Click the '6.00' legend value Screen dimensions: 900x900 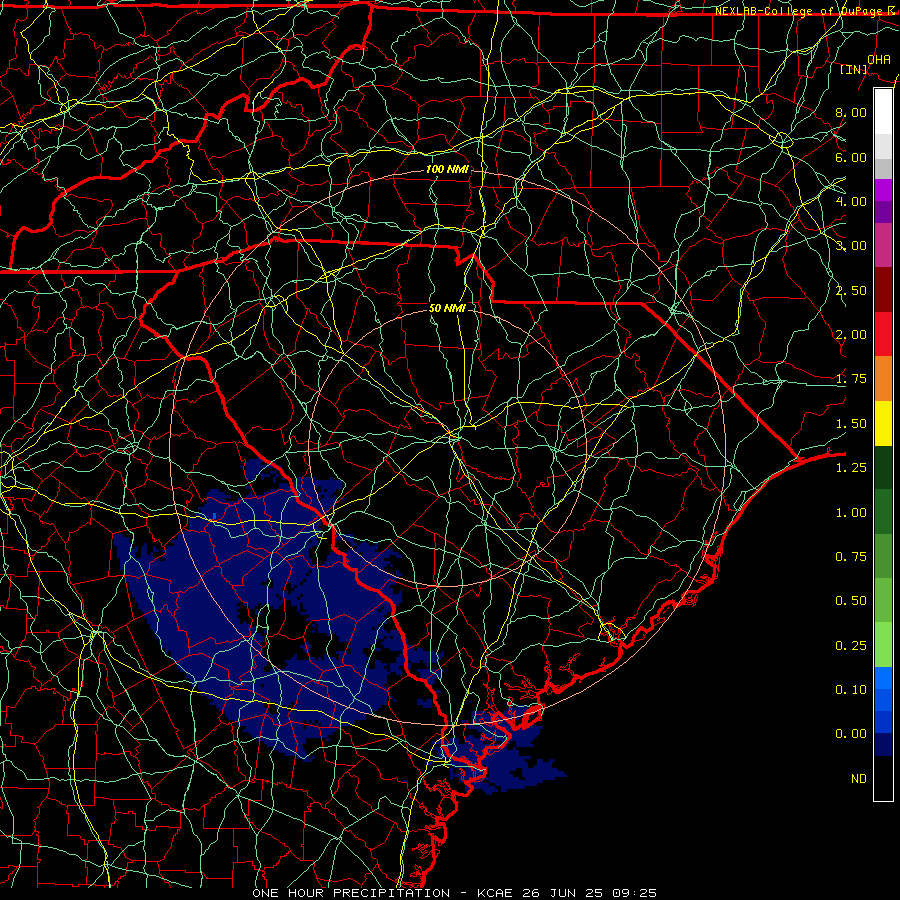pyautogui.click(x=851, y=157)
